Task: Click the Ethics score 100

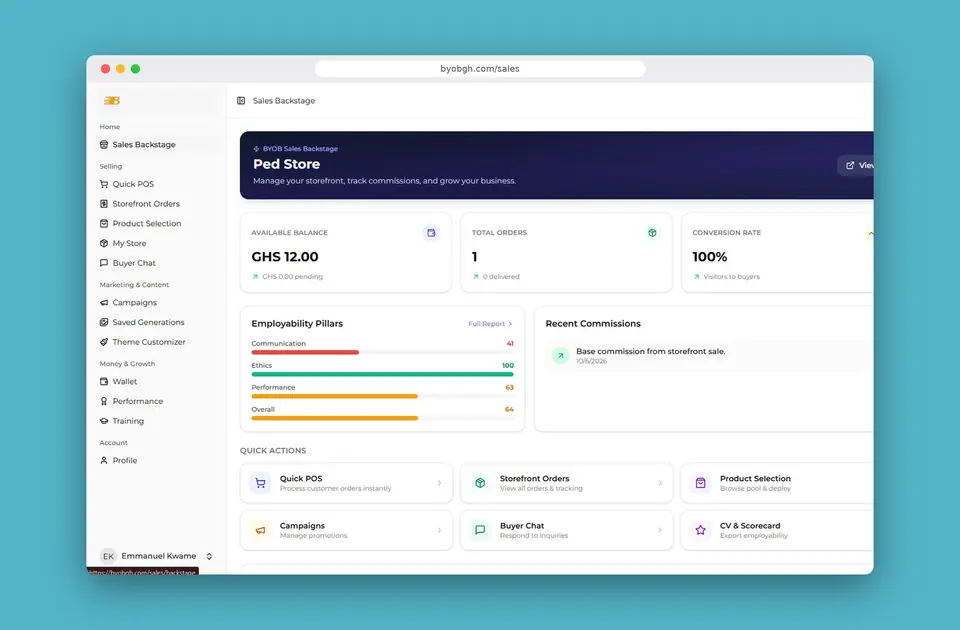Action: pyautogui.click(x=508, y=366)
